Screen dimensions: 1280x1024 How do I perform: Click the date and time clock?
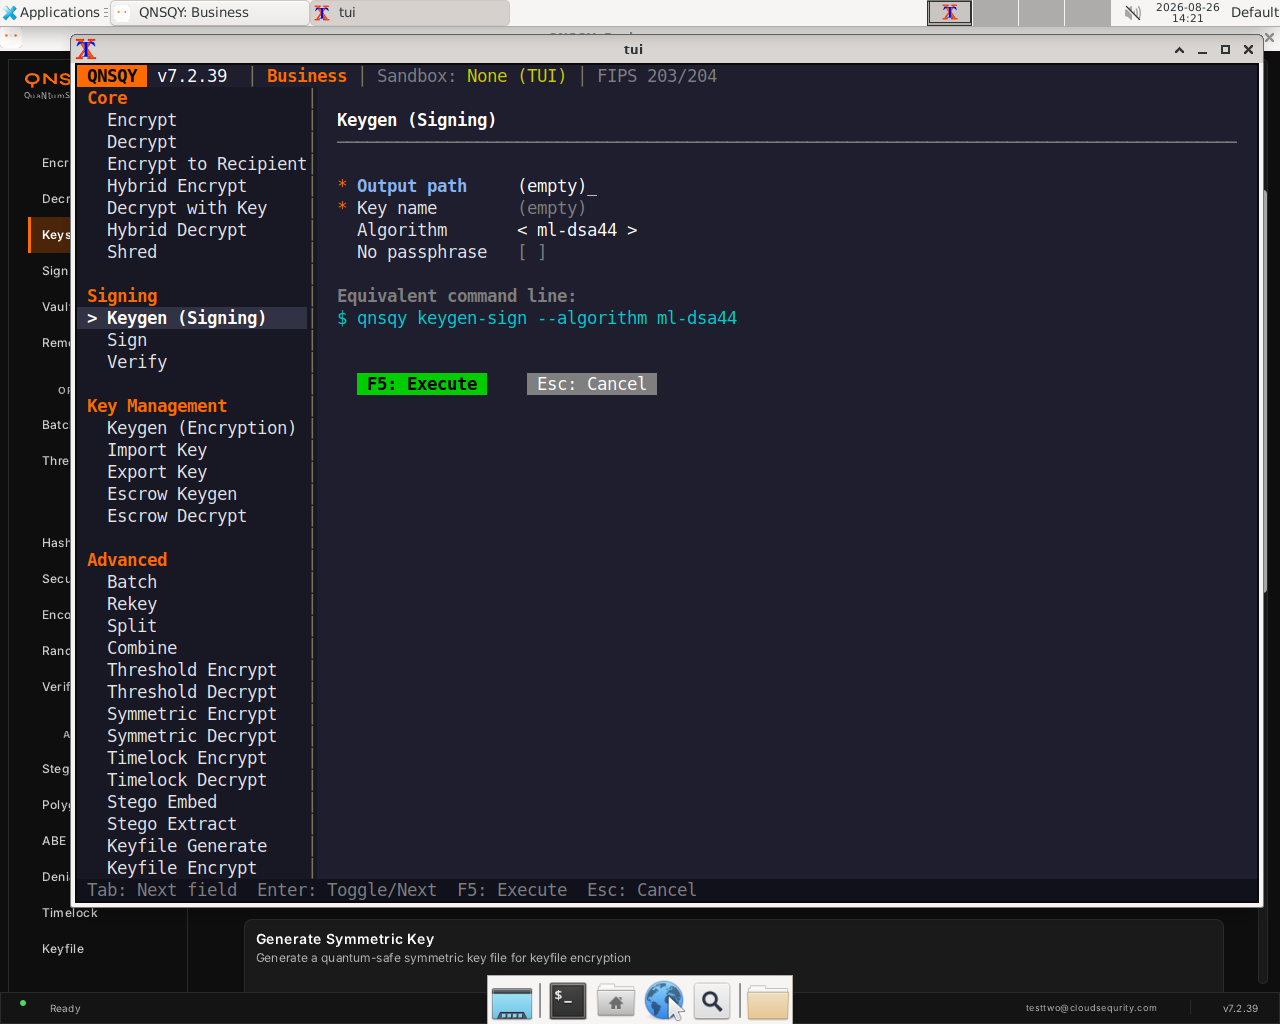point(1188,12)
